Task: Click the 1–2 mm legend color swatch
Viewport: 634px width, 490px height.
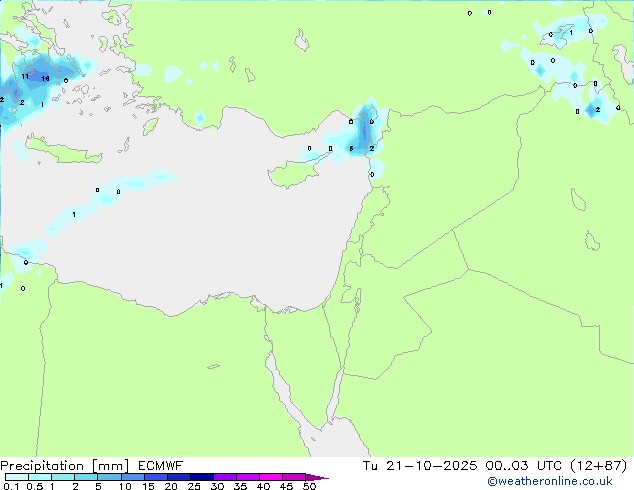Action: [x=63, y=477]
